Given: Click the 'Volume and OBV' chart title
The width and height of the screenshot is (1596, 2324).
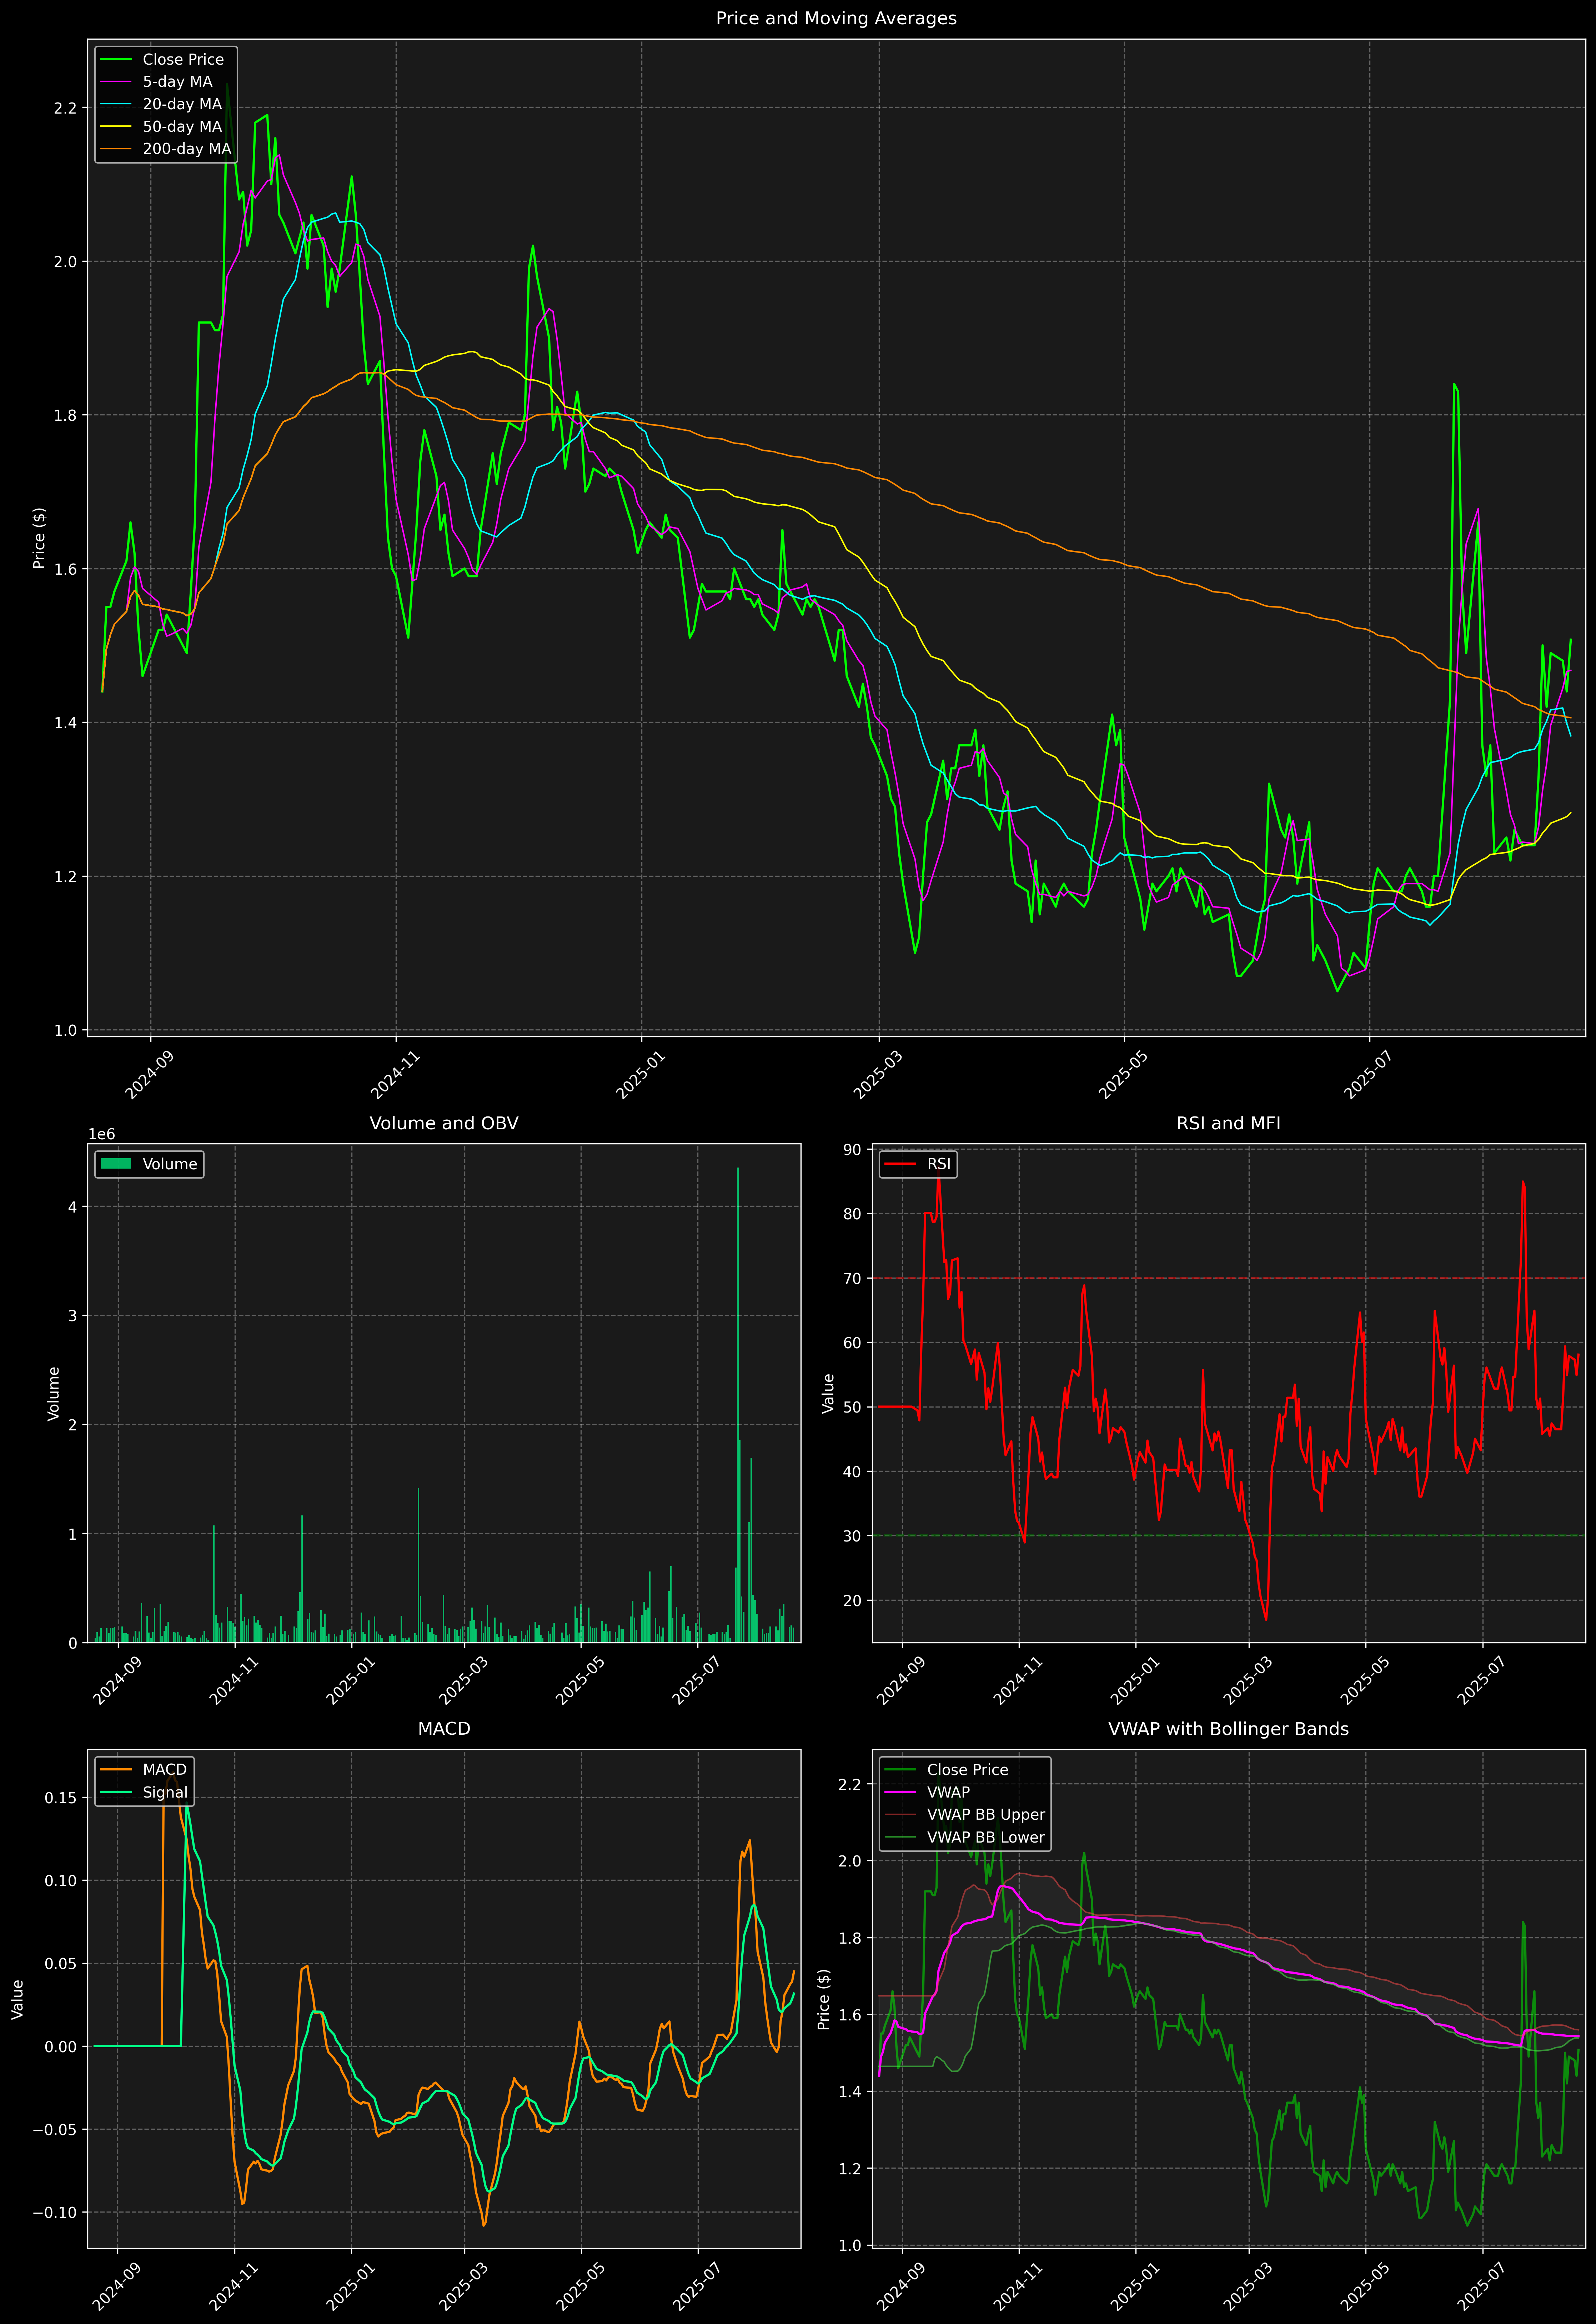Looking at the screenshot, I should [x=444, y=1123].
